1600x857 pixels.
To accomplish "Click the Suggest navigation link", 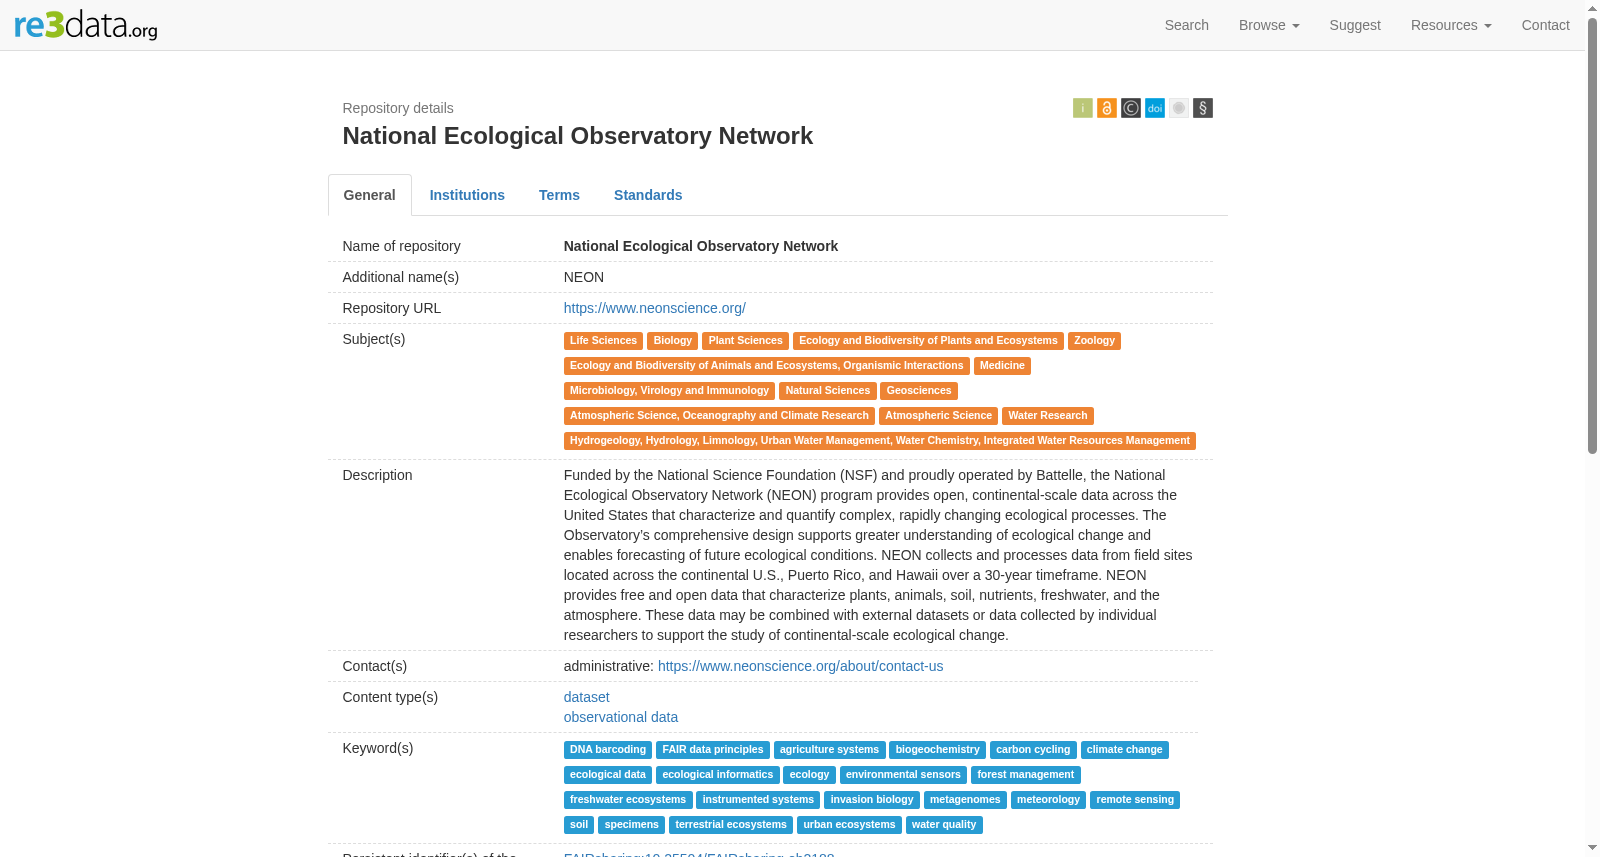I will tap(1354, 25).
